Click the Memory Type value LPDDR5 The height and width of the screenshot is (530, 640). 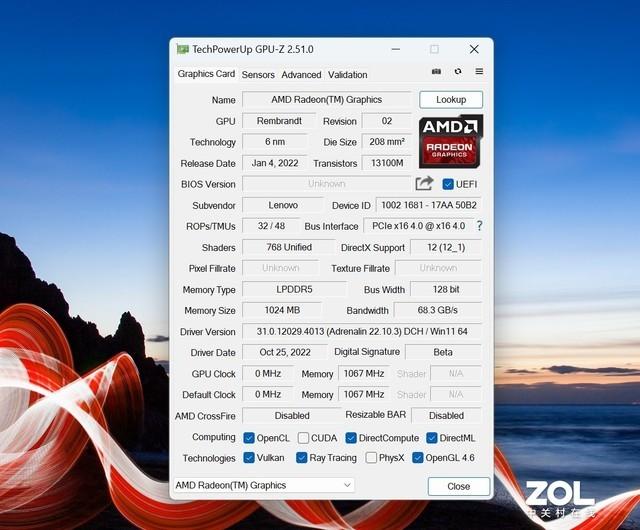point(294,289)
